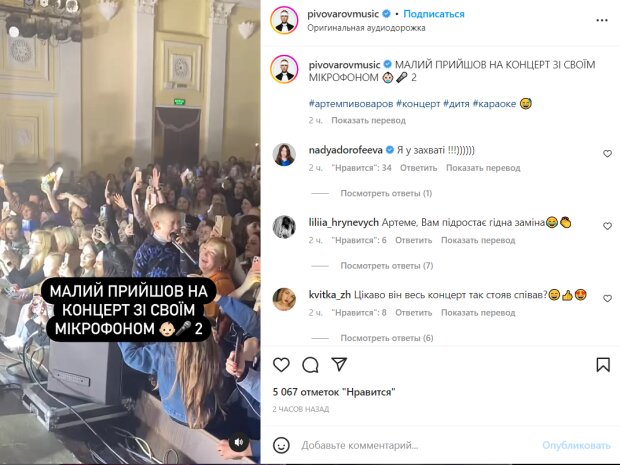Click the Добавьте комментарий input field
Viewport: 620px width, 465px height.
(417, 446)
